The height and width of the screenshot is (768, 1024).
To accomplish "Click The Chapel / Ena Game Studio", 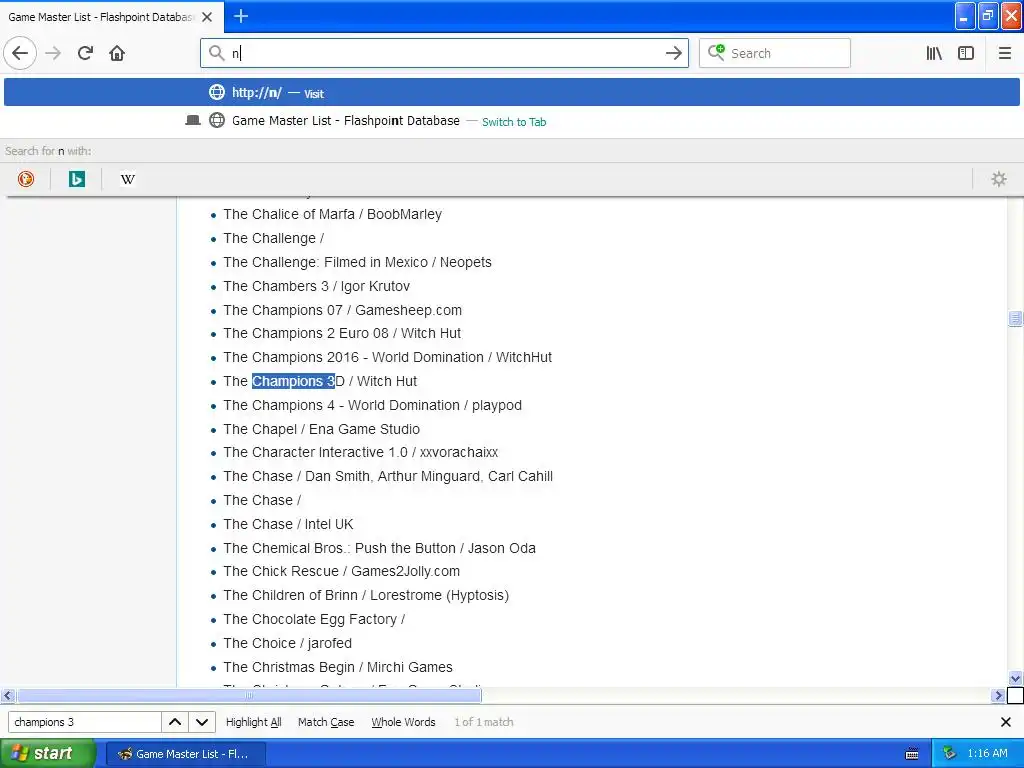I will point(321,429).
